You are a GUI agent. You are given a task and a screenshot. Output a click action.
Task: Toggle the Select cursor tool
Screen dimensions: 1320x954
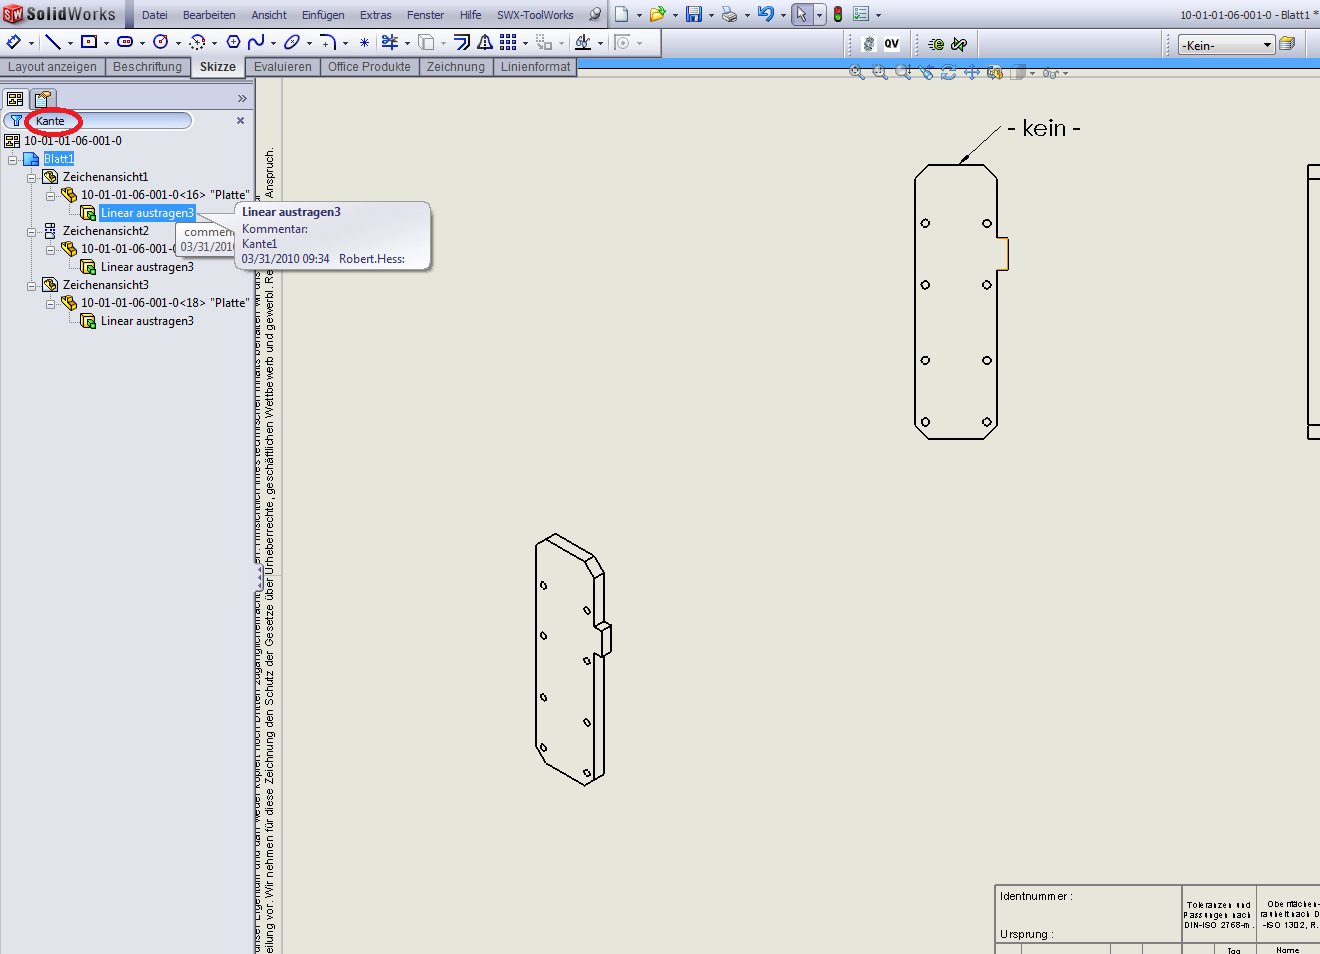[x=801, y=14]
